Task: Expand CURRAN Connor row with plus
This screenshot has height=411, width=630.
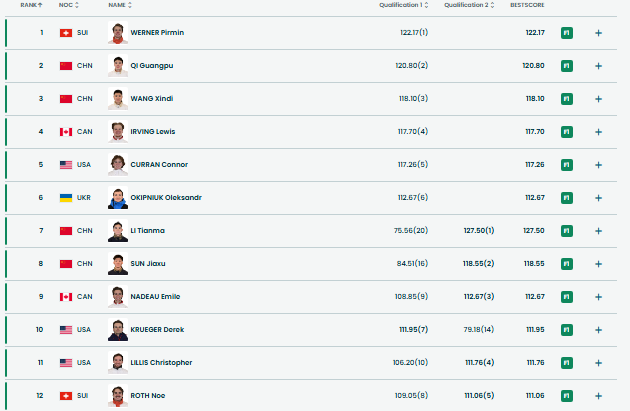Action: click(598, 165)
